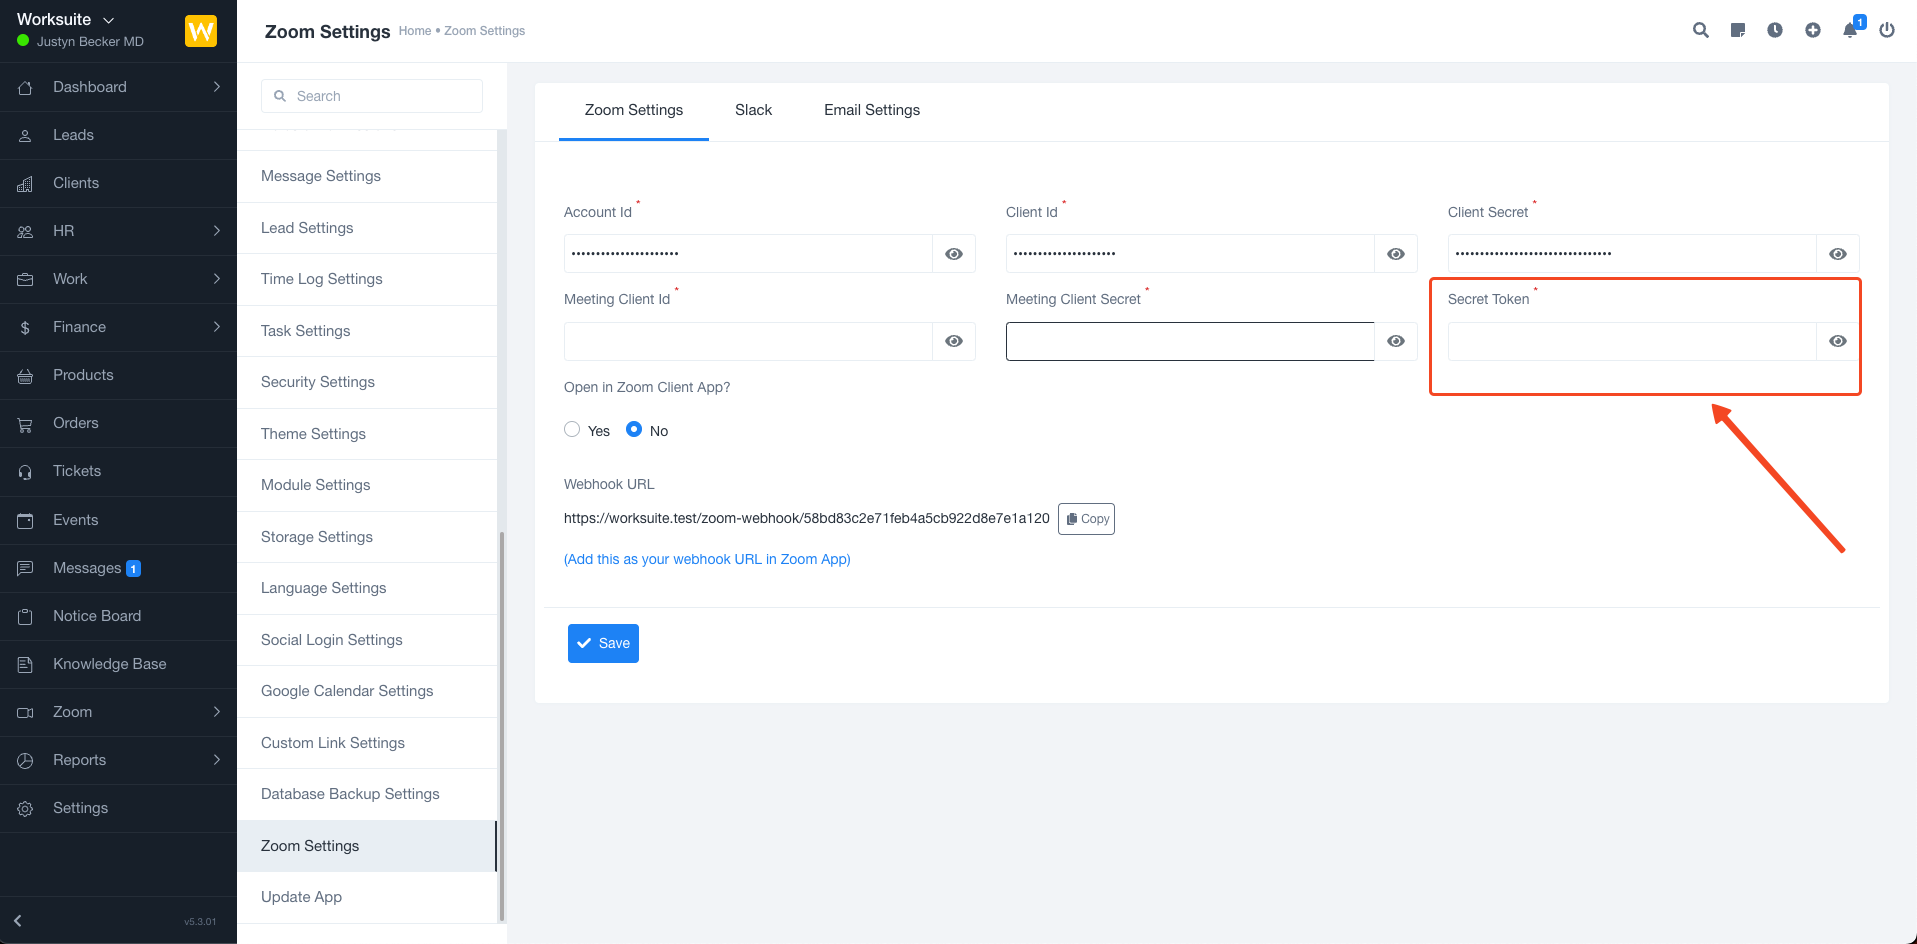Click the settings list scrollbar
The height and width of the screenshot is (944, 1917).
[x=502, y=727]
